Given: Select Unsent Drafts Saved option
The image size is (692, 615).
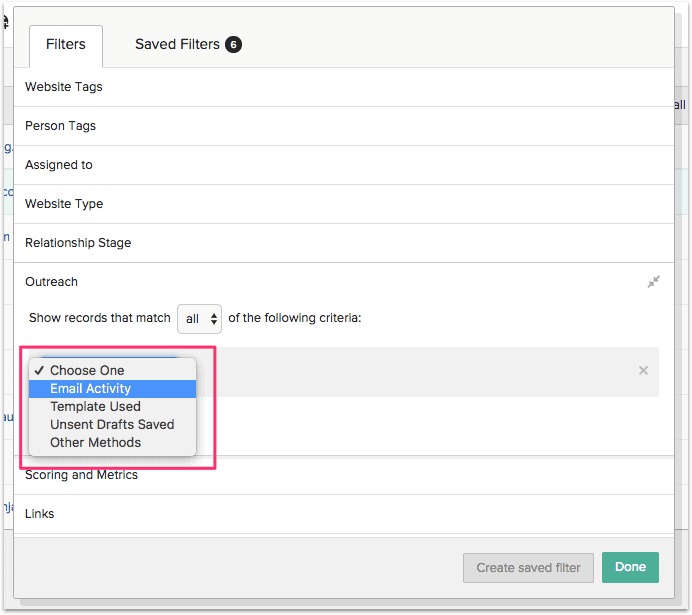Looking at the screenshot, I should (112, 425).
